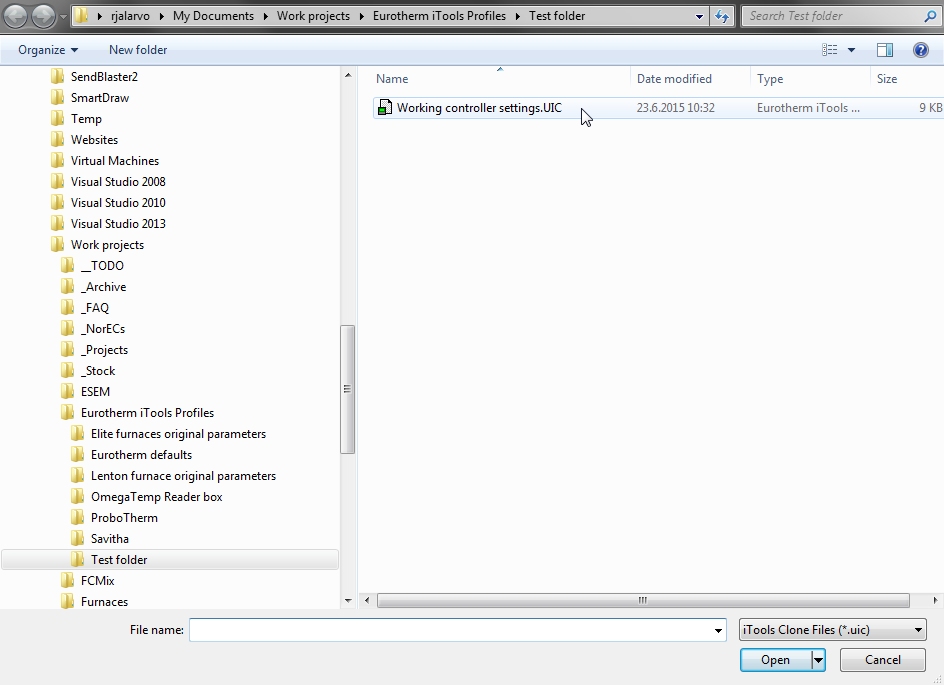This screenshot has width=944, height=685.
Task: Click the folder tree scroll down arrow
Action: (x=348, y=600)
